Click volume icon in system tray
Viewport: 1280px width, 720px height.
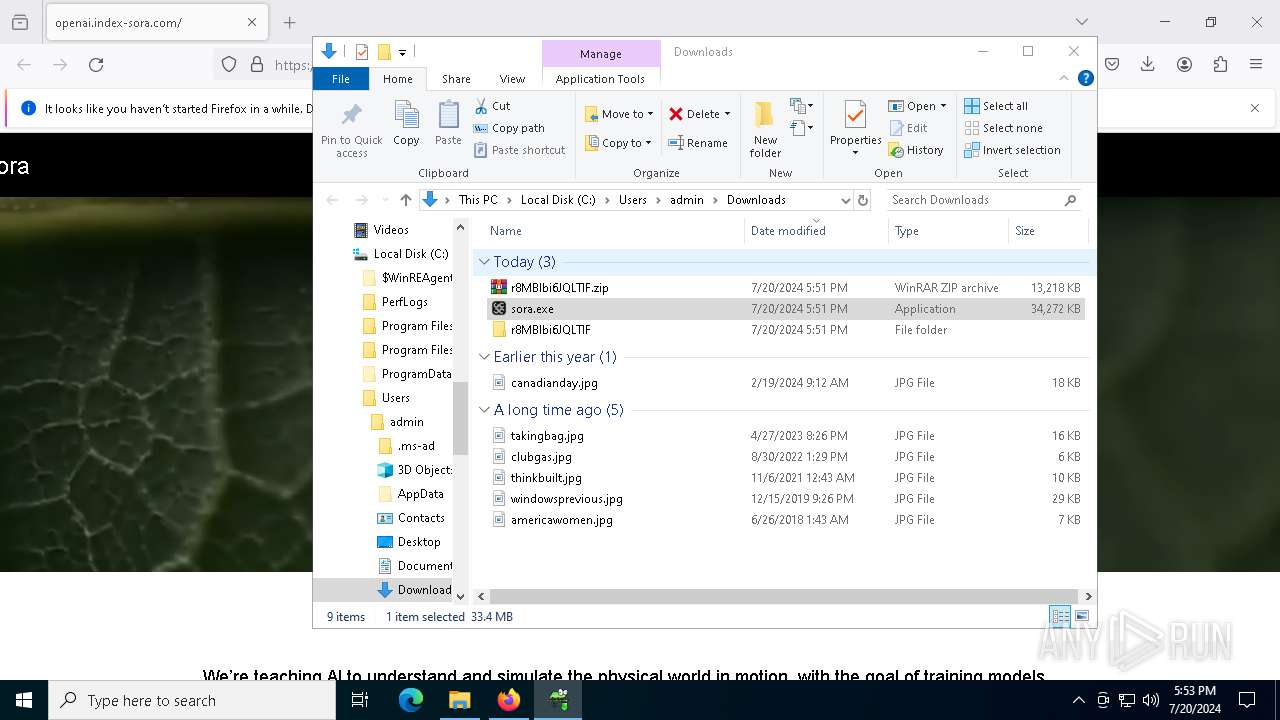(x=1151, y=700)
